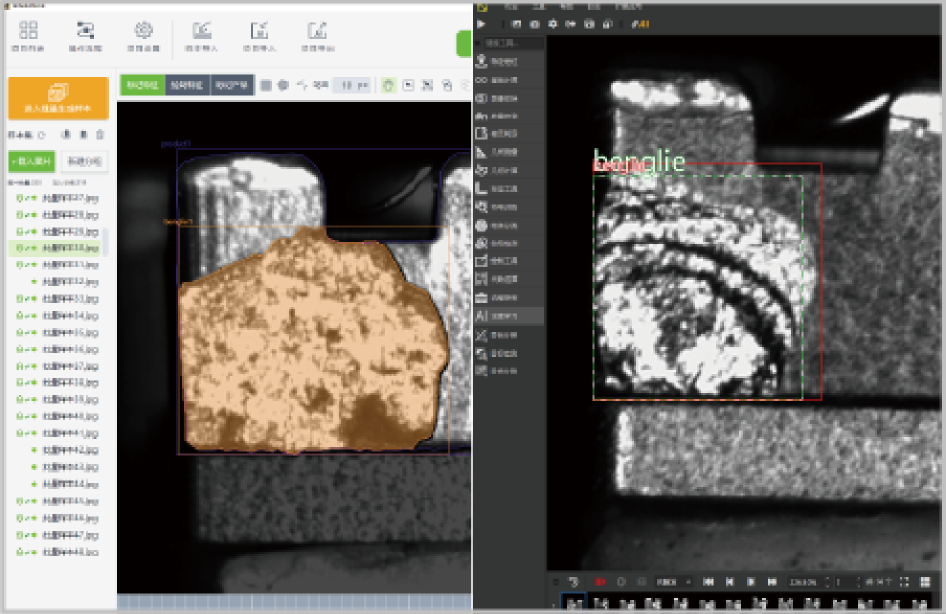Click the workflow icon in top toolbar
This screenshot has height=614, width=946.
click(85, 31)
